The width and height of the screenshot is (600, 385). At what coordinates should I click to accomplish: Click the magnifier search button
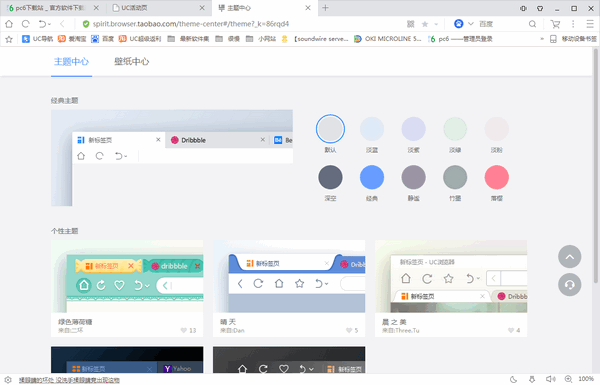(x=532, y=24)
